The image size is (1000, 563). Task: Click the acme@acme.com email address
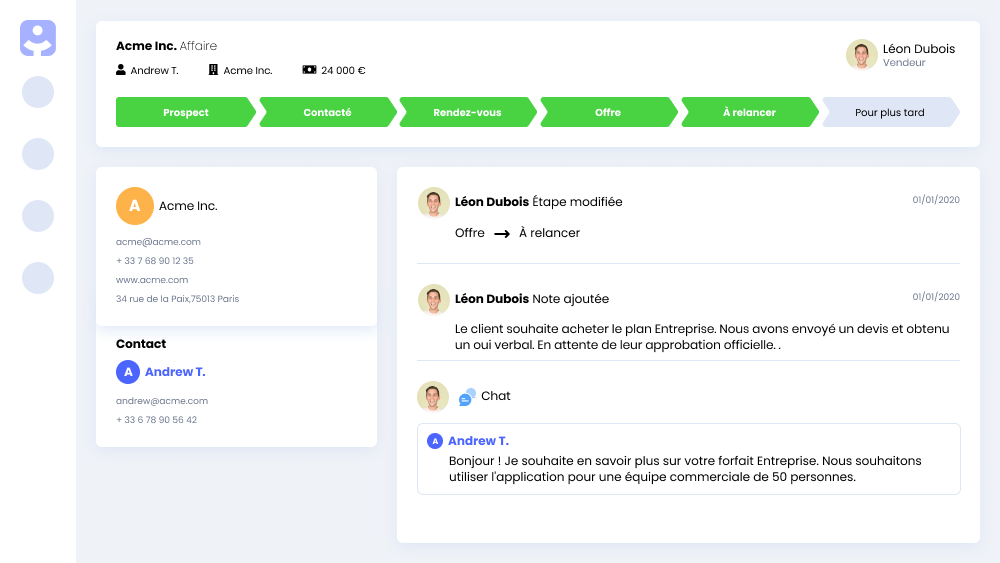coord(158,242)
